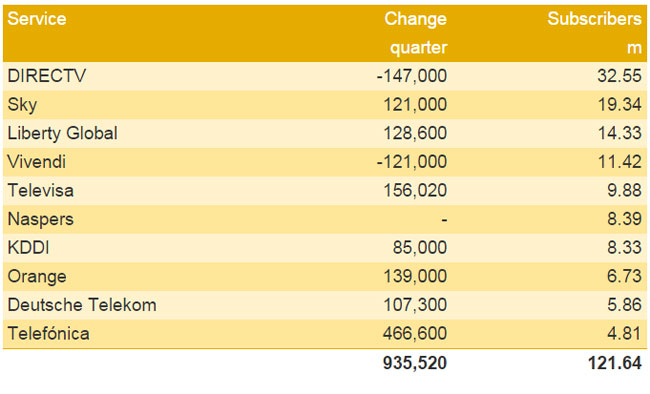Select the Televisa row label

(x=41, y=190)
